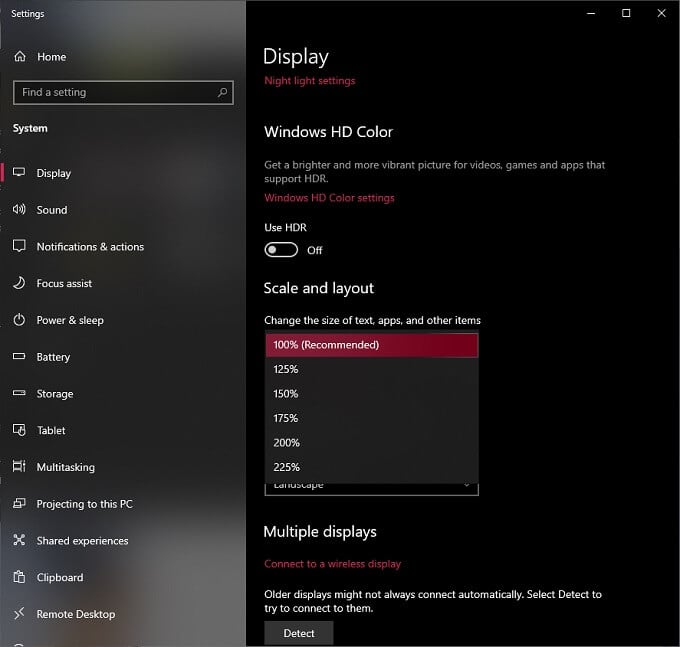
Task: Click the Remote Desktop icon
Action: point(19,613)
